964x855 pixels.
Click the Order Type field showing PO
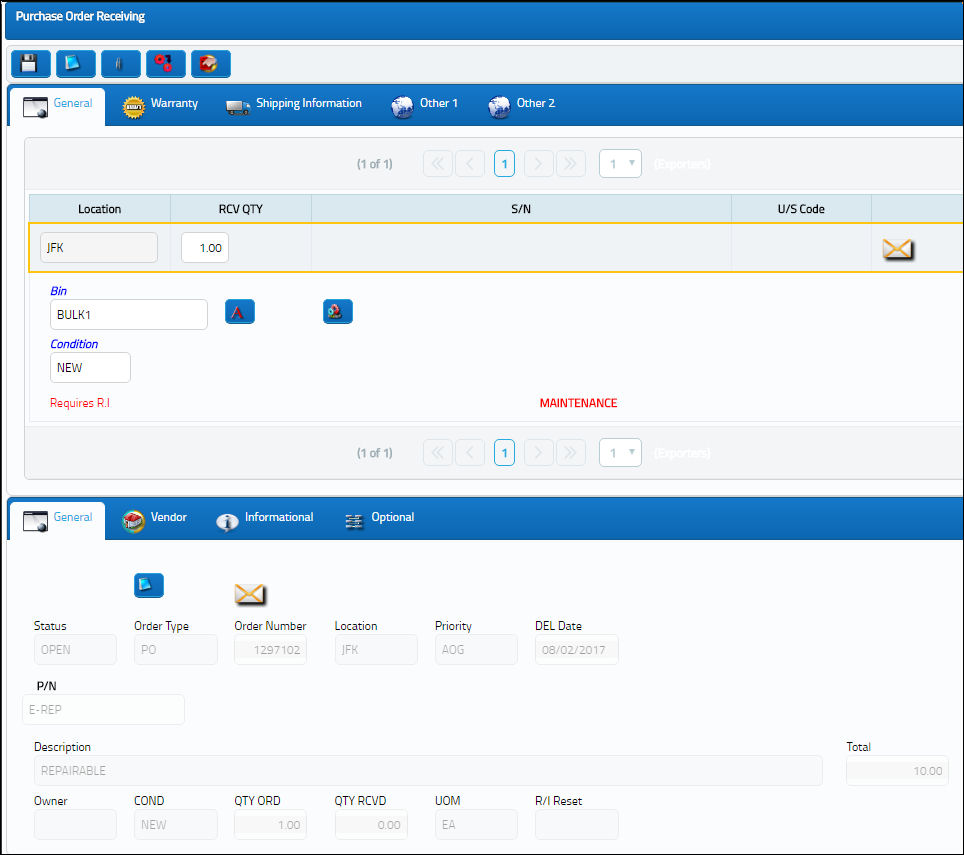coord(175,650)
